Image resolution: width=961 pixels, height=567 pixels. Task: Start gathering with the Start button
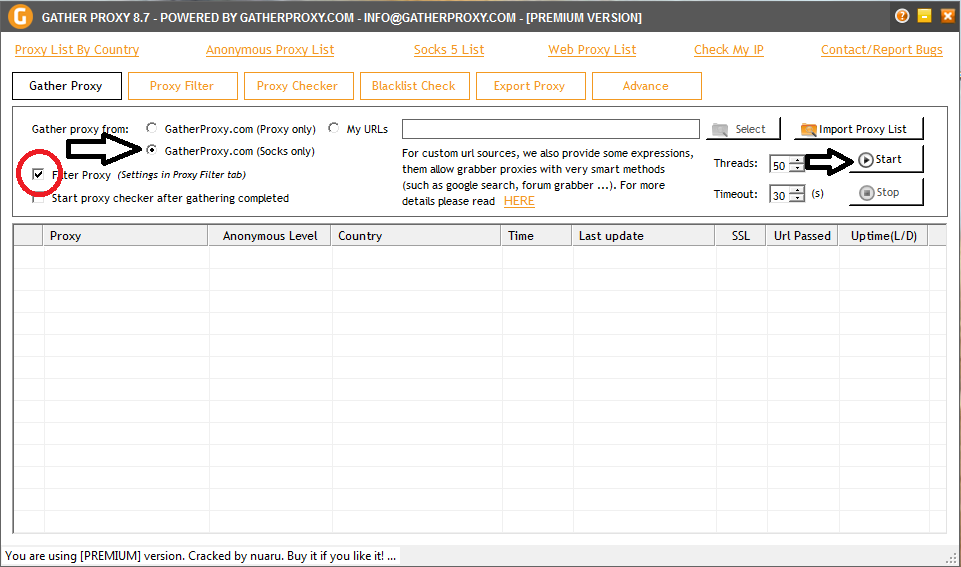pos(886,159)
